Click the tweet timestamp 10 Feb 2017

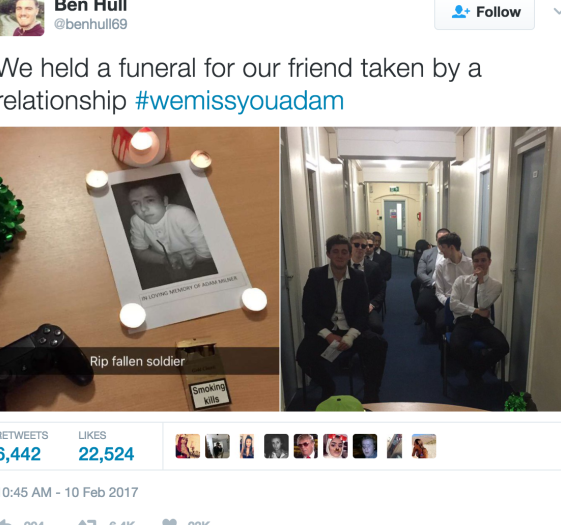point(70,492)
